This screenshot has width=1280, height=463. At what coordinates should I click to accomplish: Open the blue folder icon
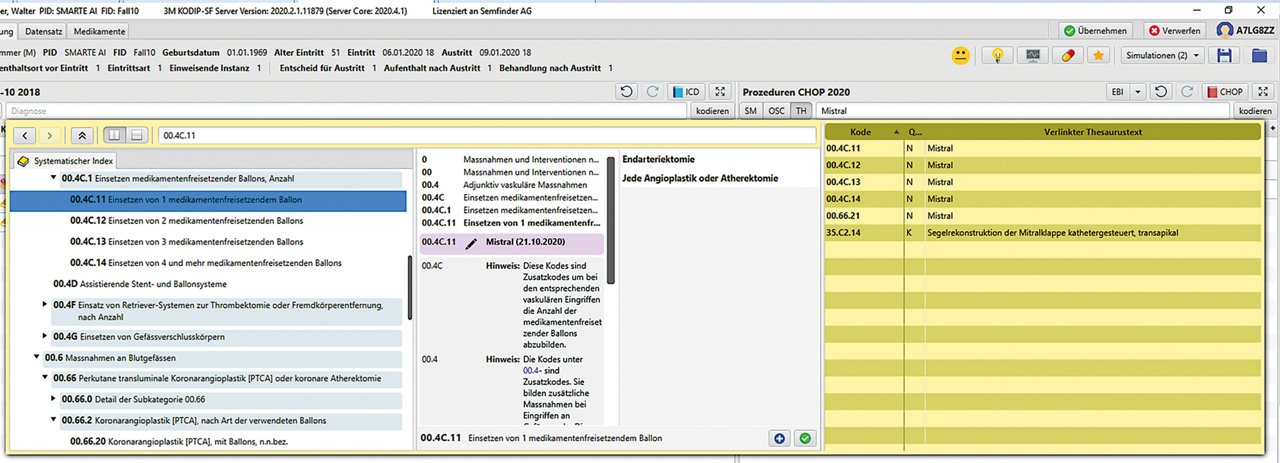[1259, 56]
